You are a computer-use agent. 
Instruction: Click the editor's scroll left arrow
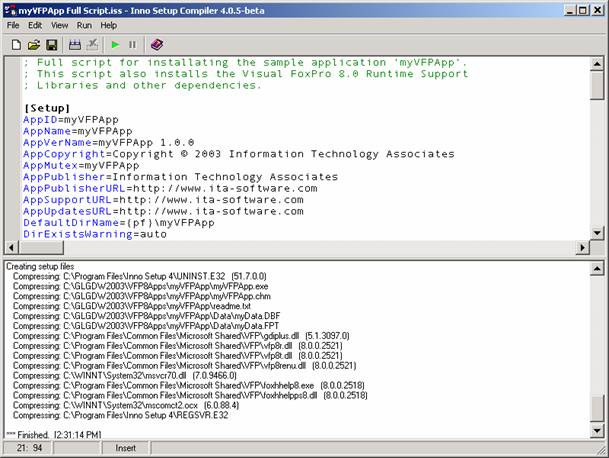click(x=12, y=247)
